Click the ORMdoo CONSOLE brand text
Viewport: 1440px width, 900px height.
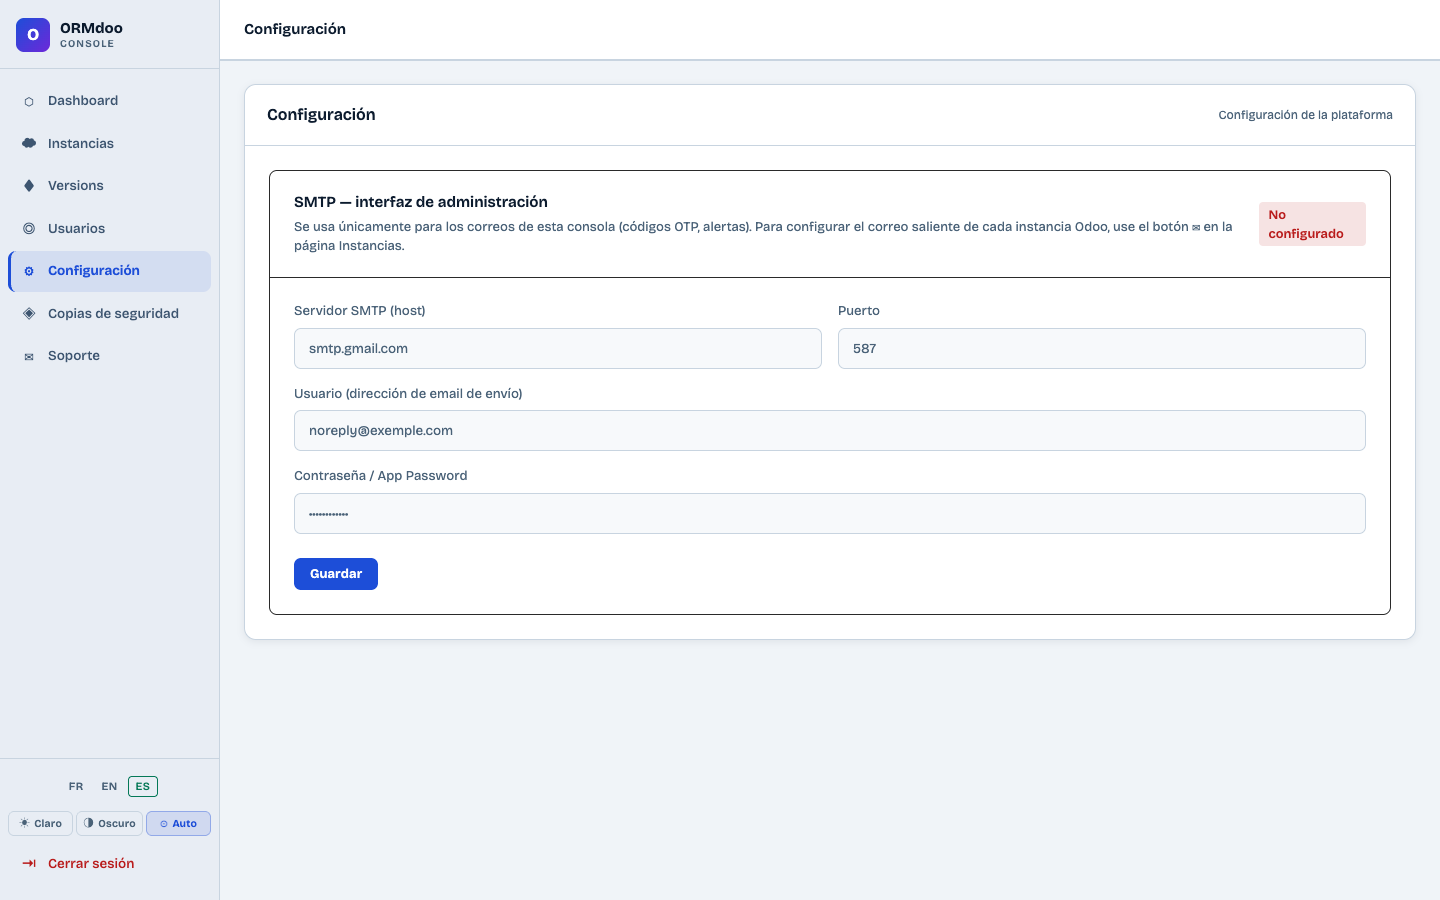click(x=91, y=35)
